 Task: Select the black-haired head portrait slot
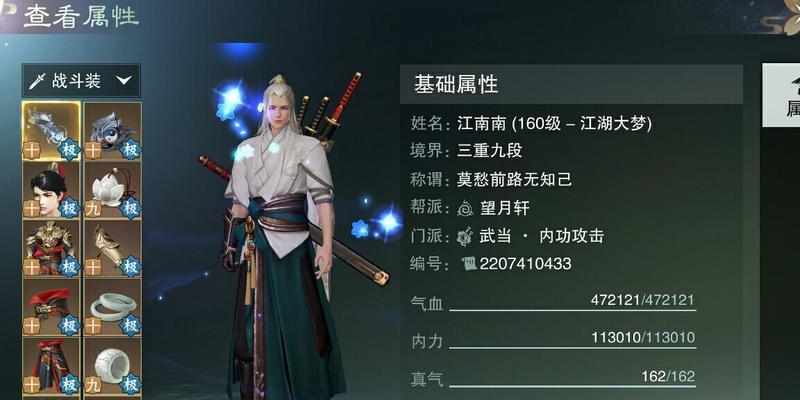51,190
